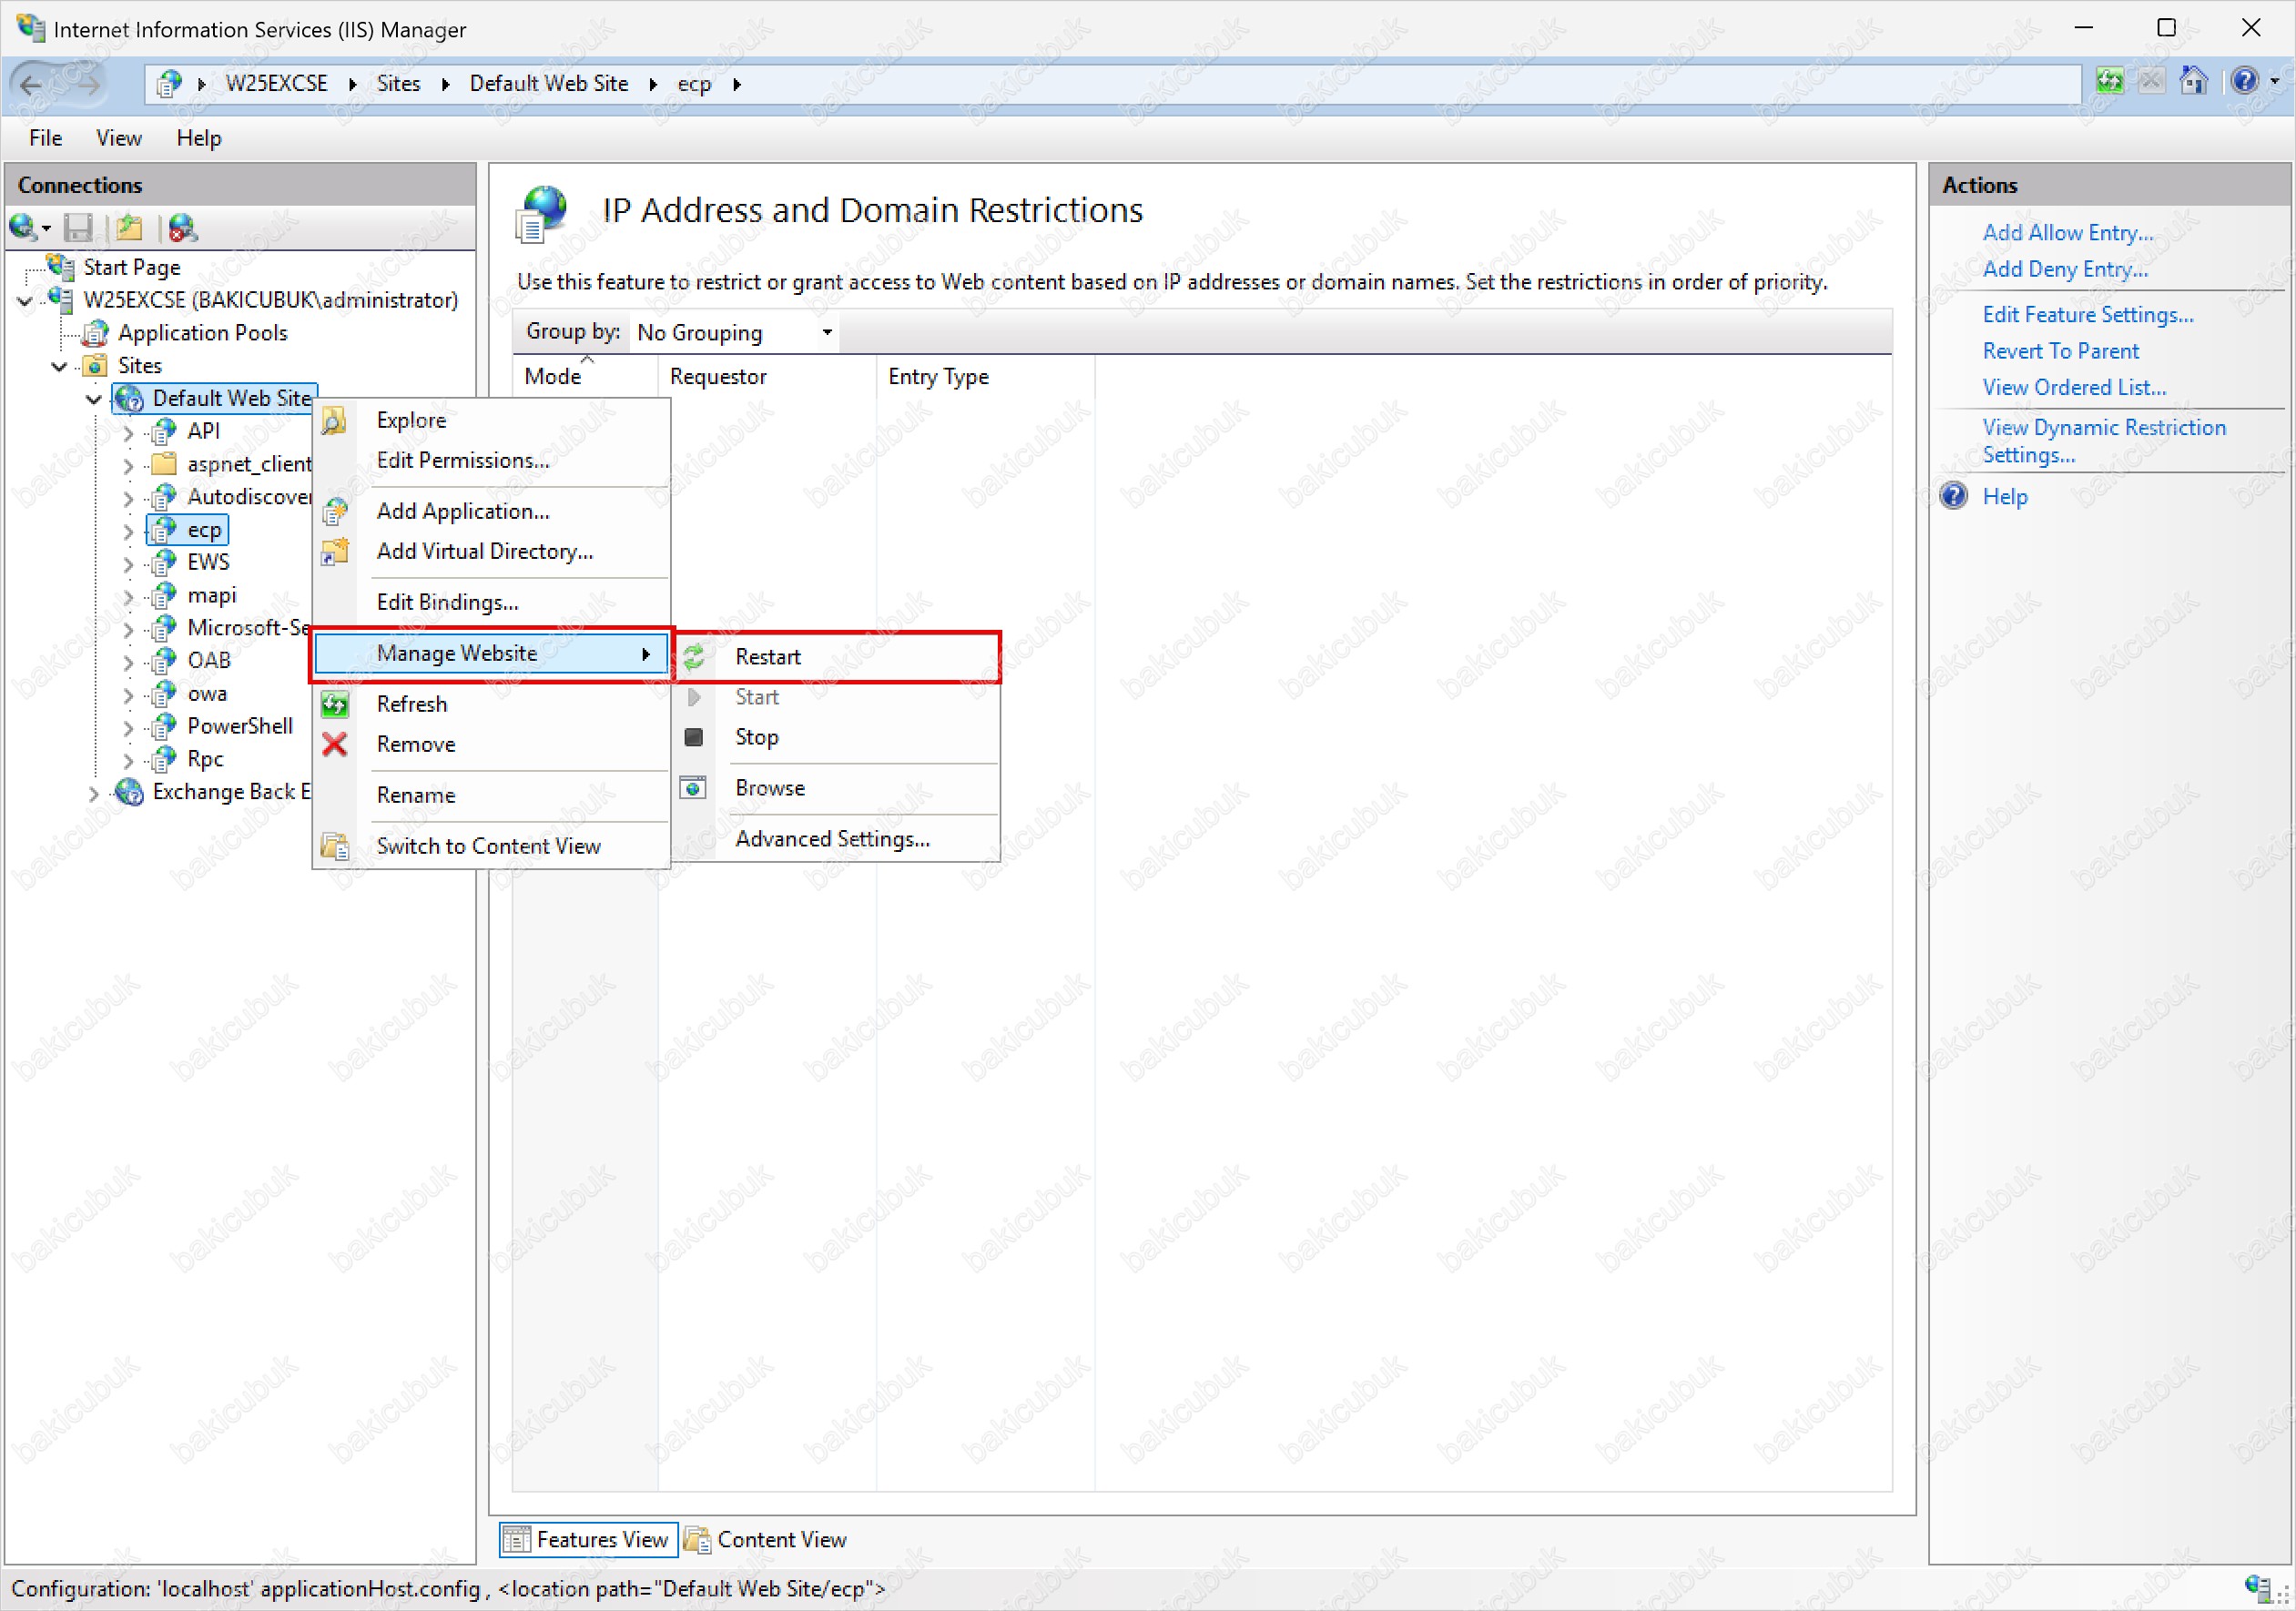This screenshot has height=1611, width=2296.
Task: Switch to the Features View tab
Action: tap(589, 1539)
